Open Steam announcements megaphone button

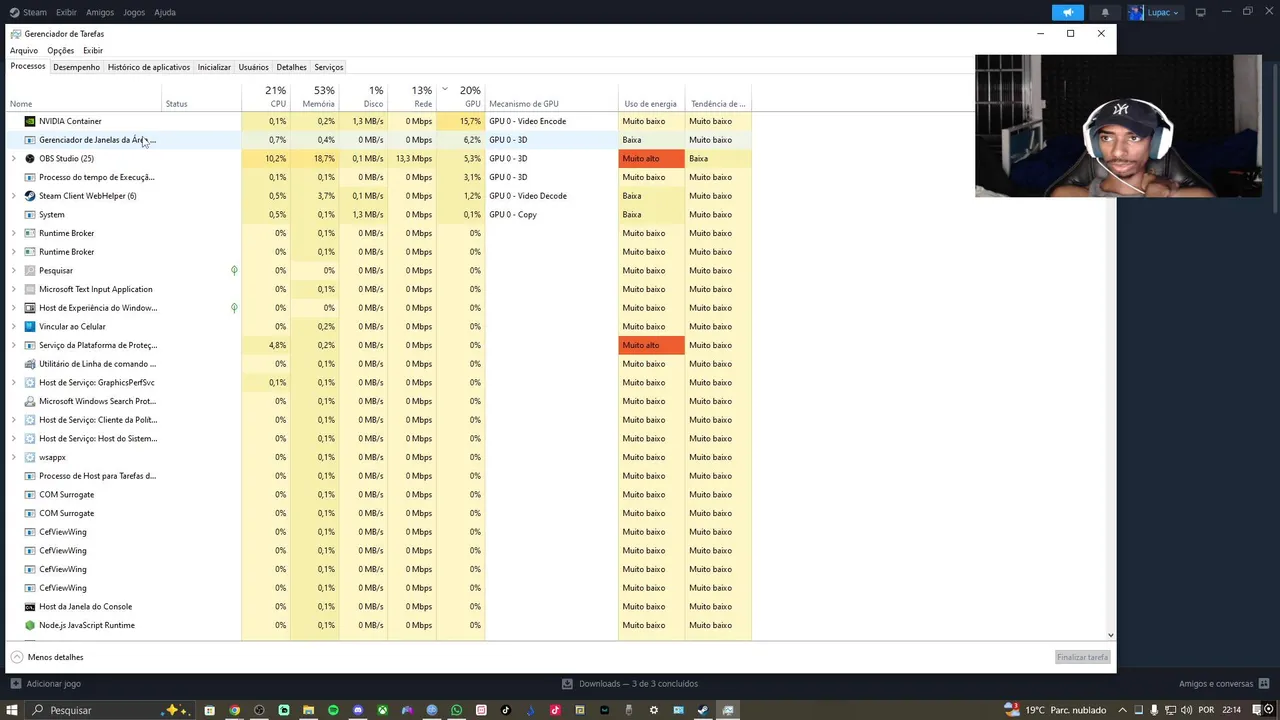click(x=1068, y=12)
